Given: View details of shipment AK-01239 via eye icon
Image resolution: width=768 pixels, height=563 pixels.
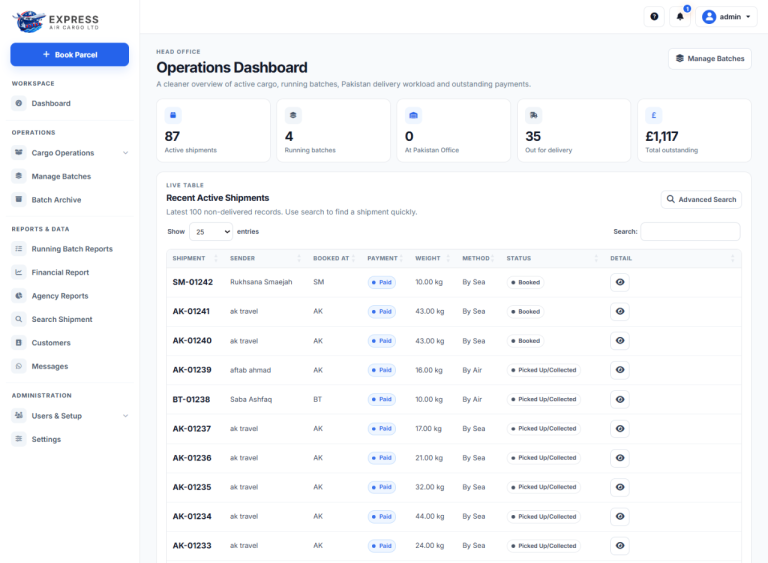Looking at the screenshot, I should pos(620,370).
